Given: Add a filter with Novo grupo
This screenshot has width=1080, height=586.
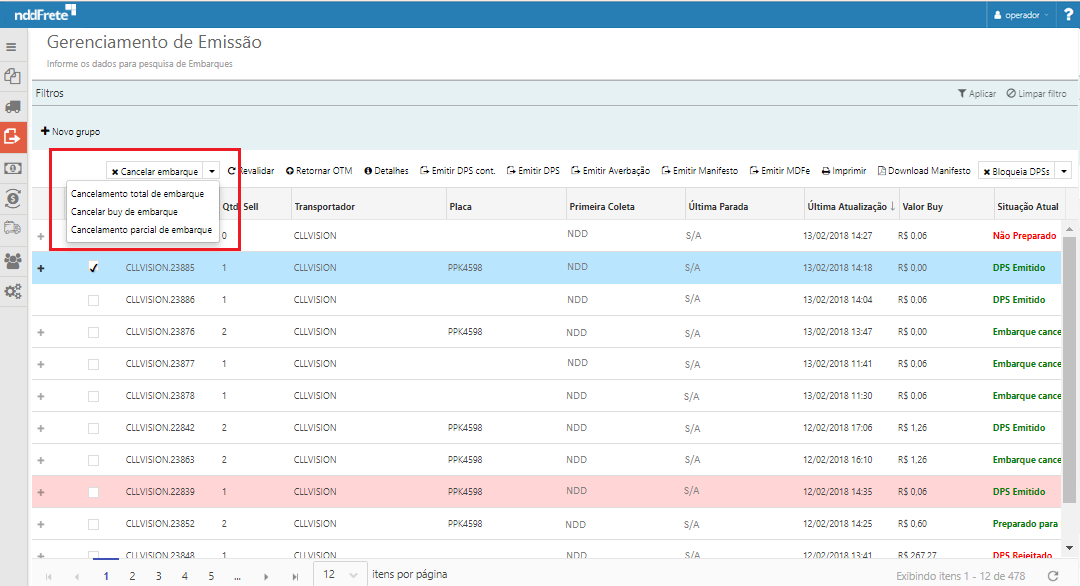Looking at the screenshot, I should [x=70, y=132].
